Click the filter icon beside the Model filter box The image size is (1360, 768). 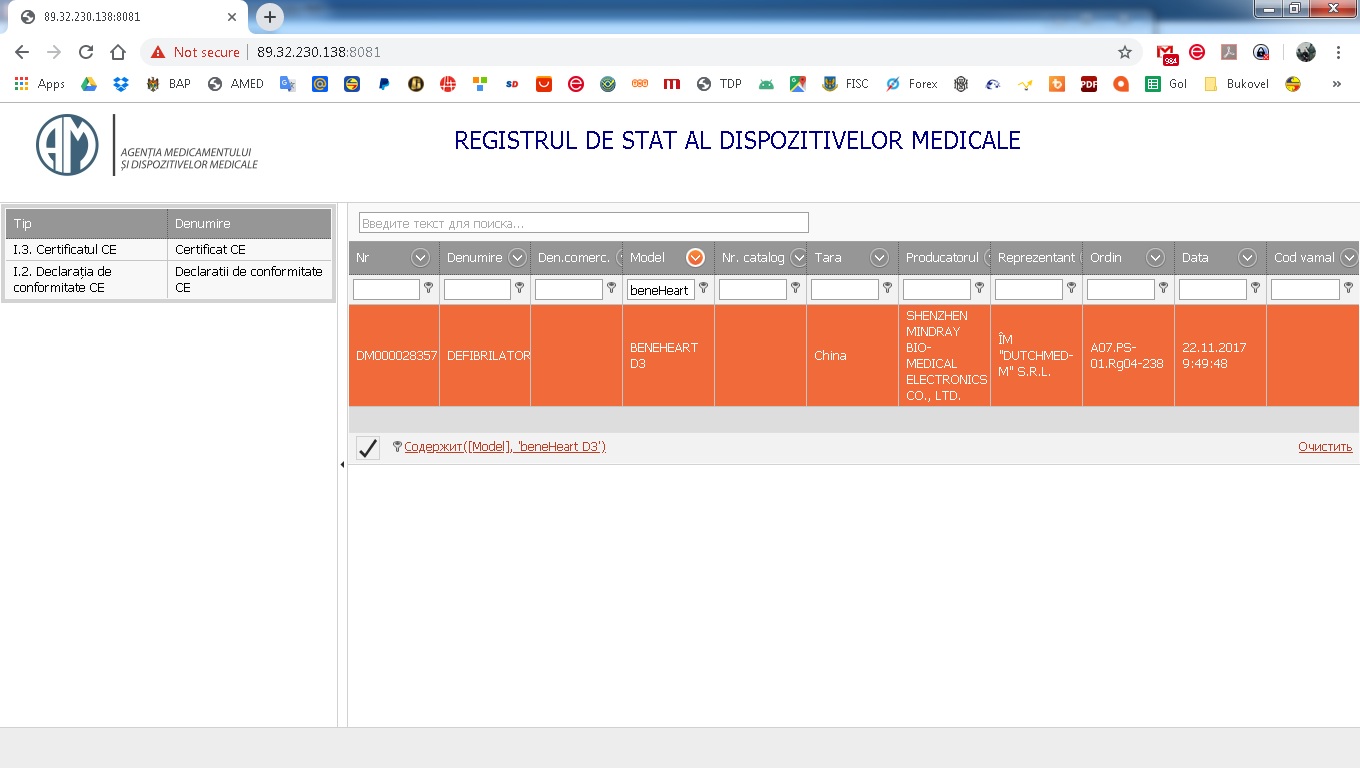pyautogui.click(x=703, y=288)
